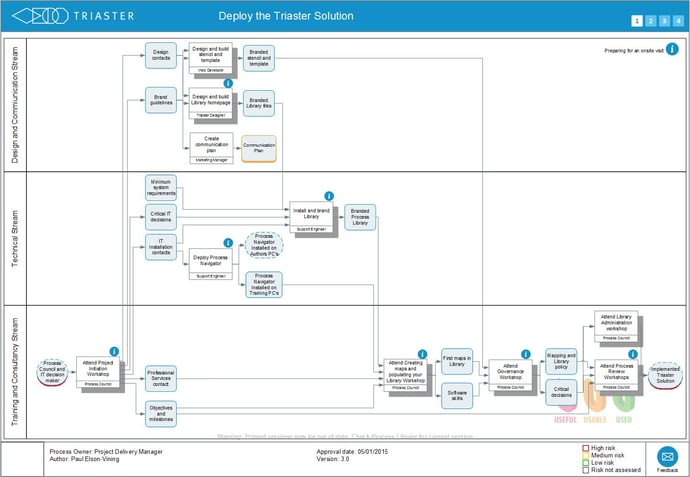This screenshot has height=477, width=690.
Task: Click info icon above Design and build Library homepage
Action: 228,83
